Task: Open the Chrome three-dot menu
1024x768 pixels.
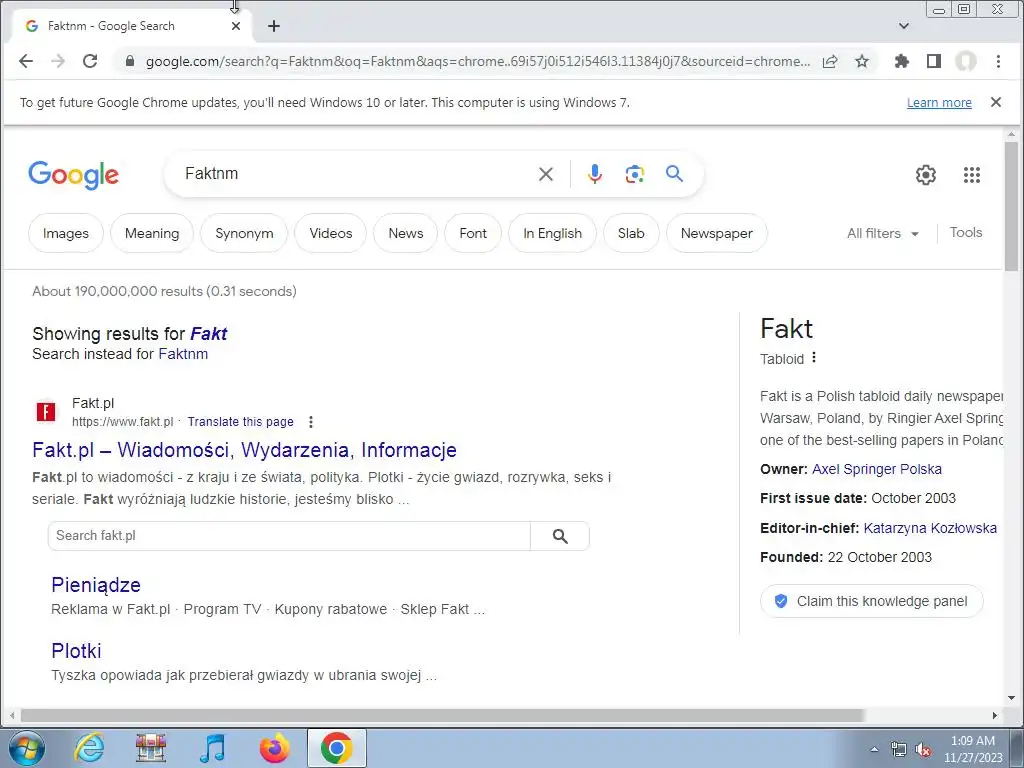Action: click(x=998, y=61)
